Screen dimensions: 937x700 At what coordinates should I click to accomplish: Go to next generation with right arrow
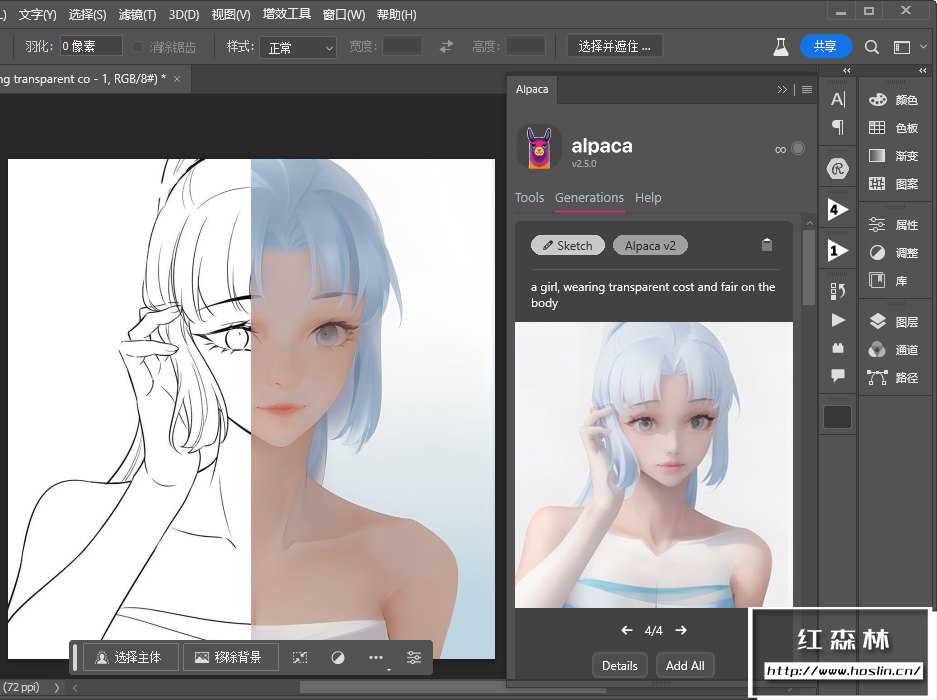point(681,630)
